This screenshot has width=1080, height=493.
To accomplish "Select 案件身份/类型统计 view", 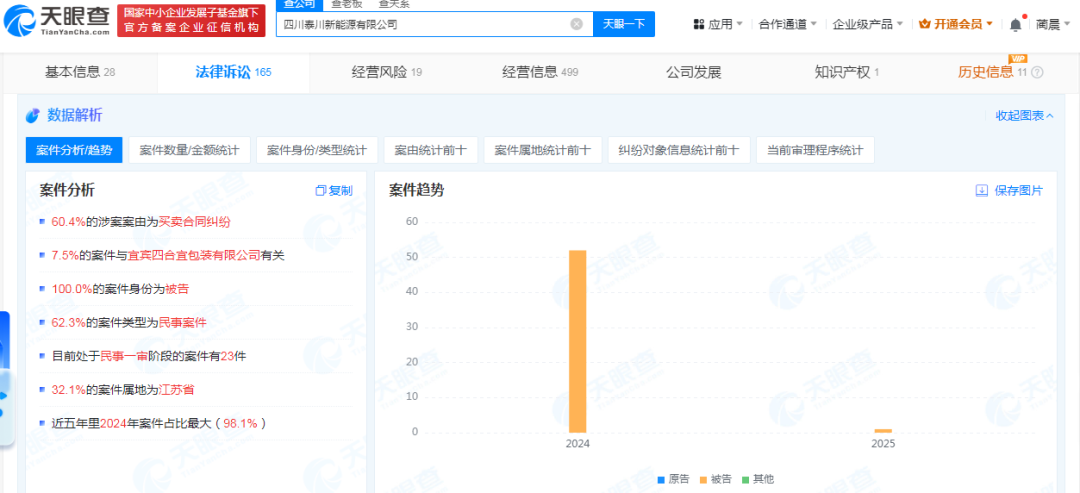I will 317,150.
